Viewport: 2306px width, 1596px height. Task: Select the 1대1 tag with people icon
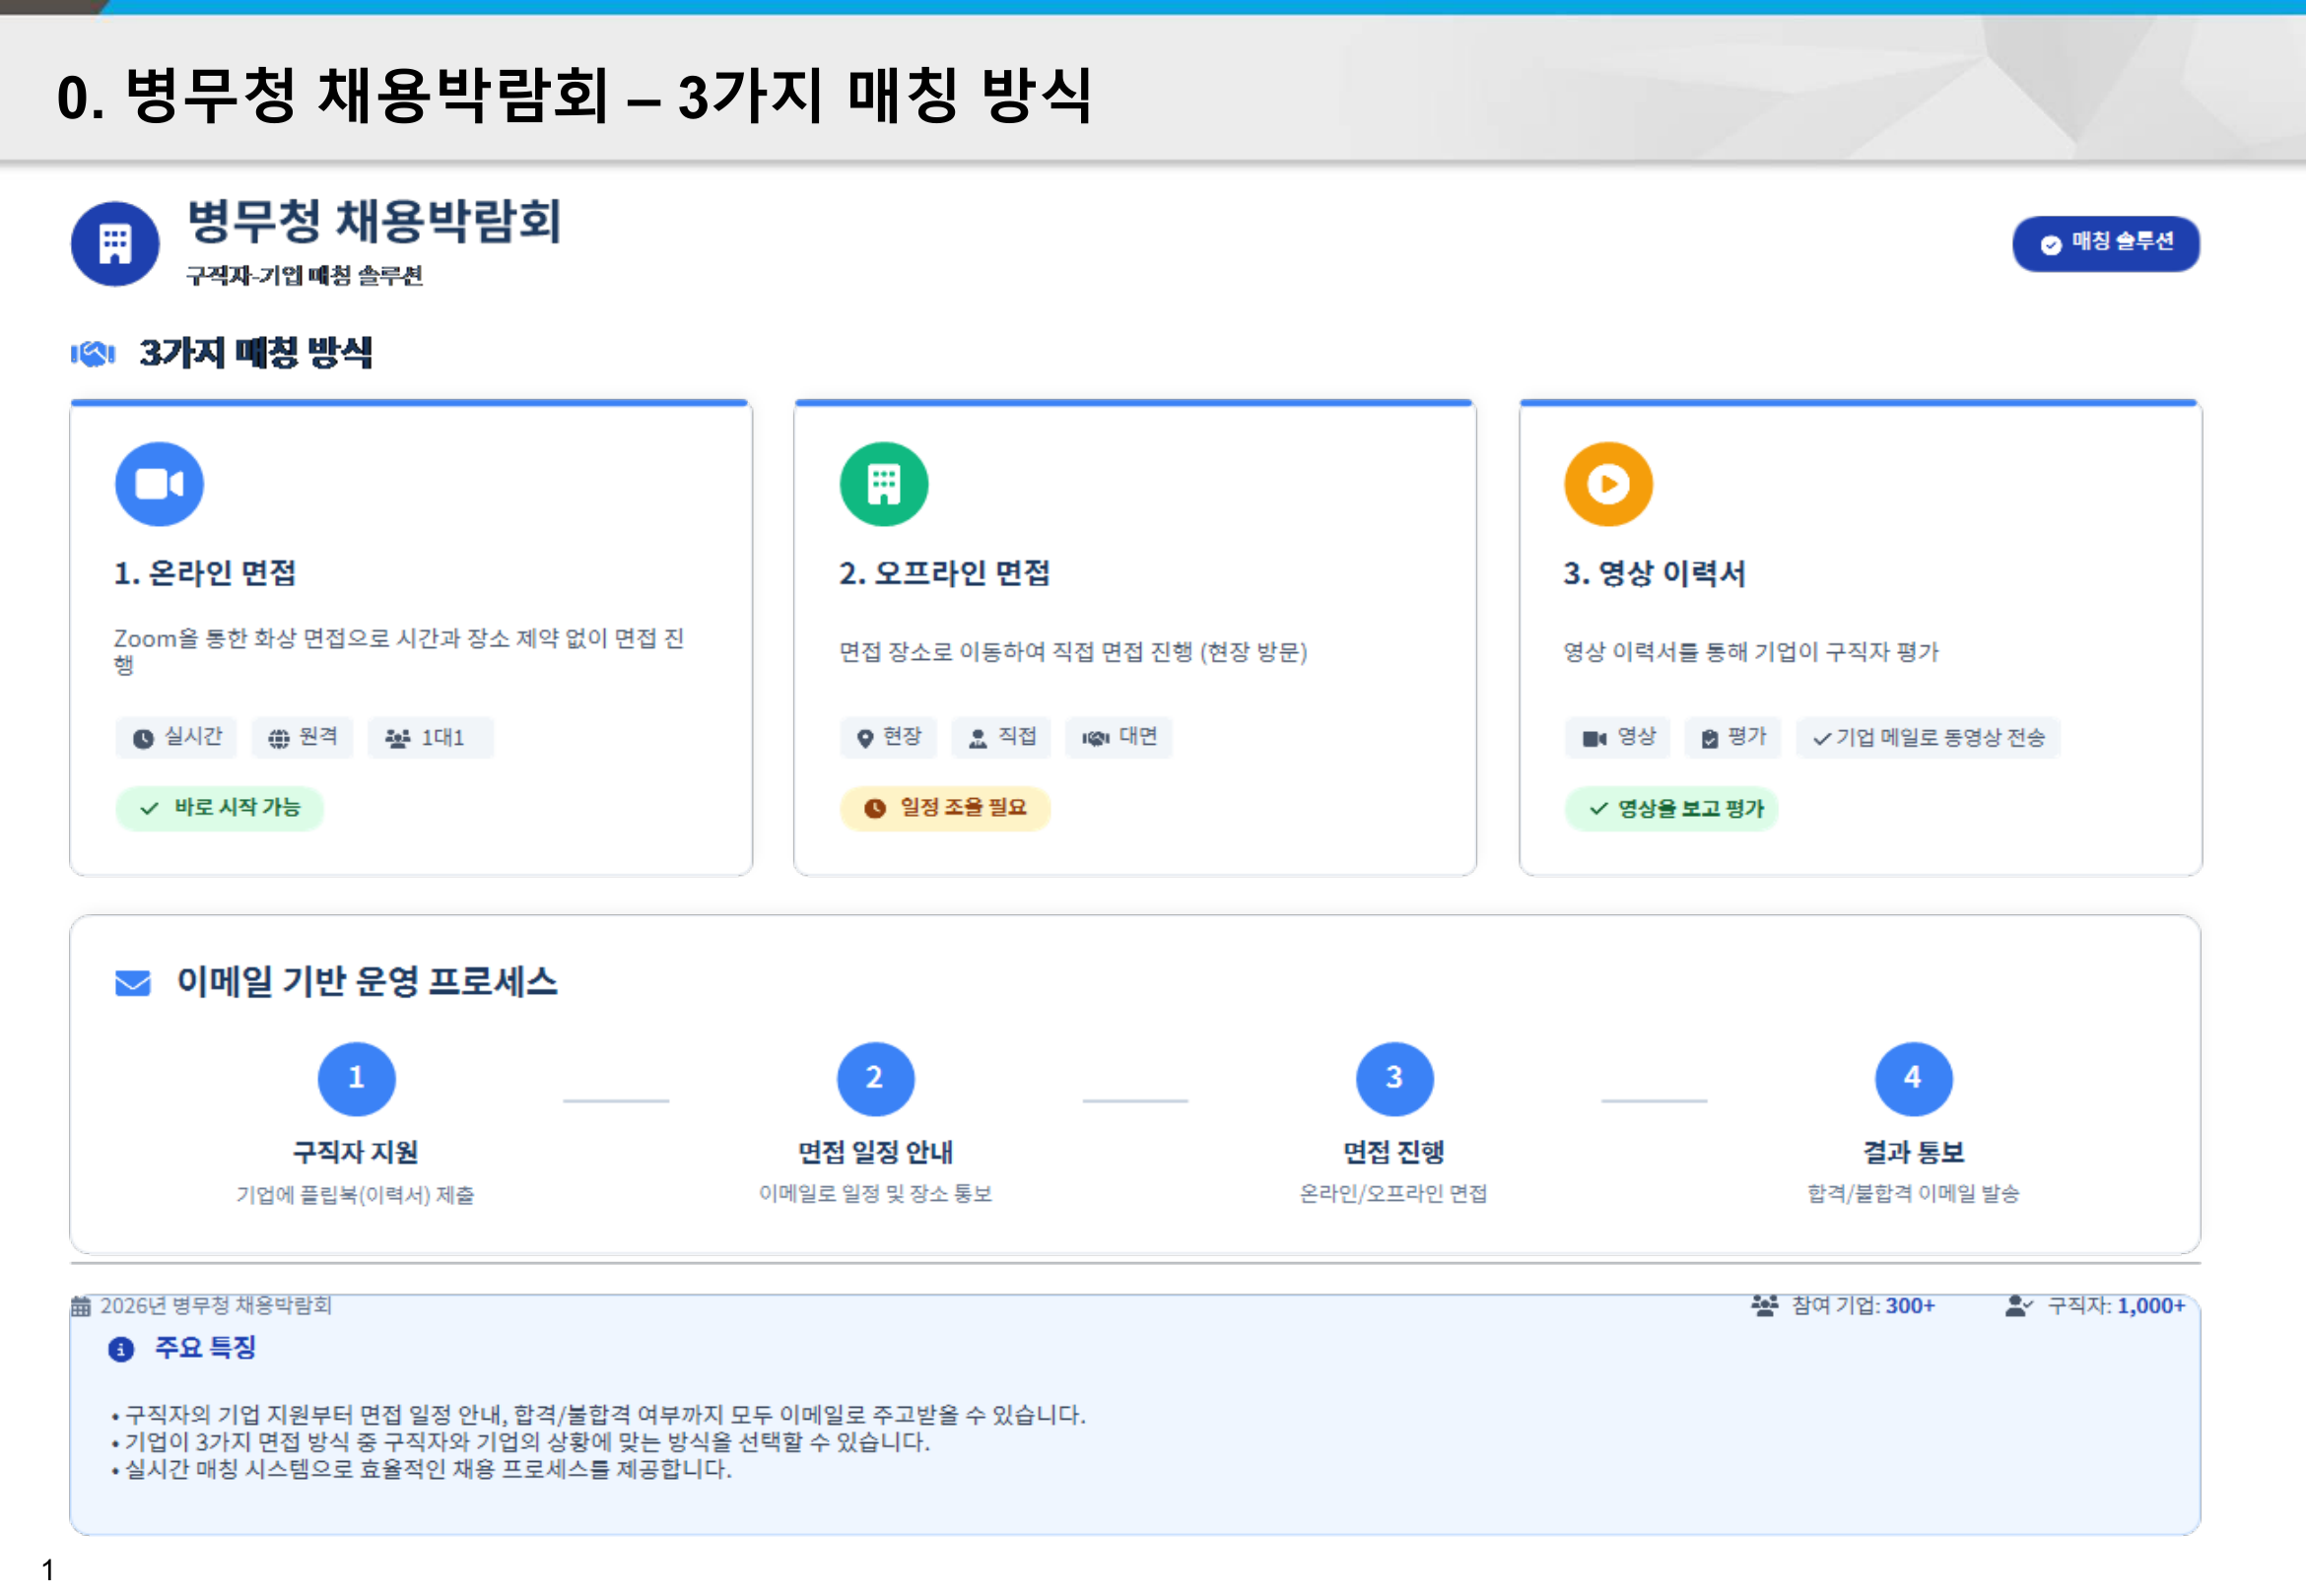point(430,737)
